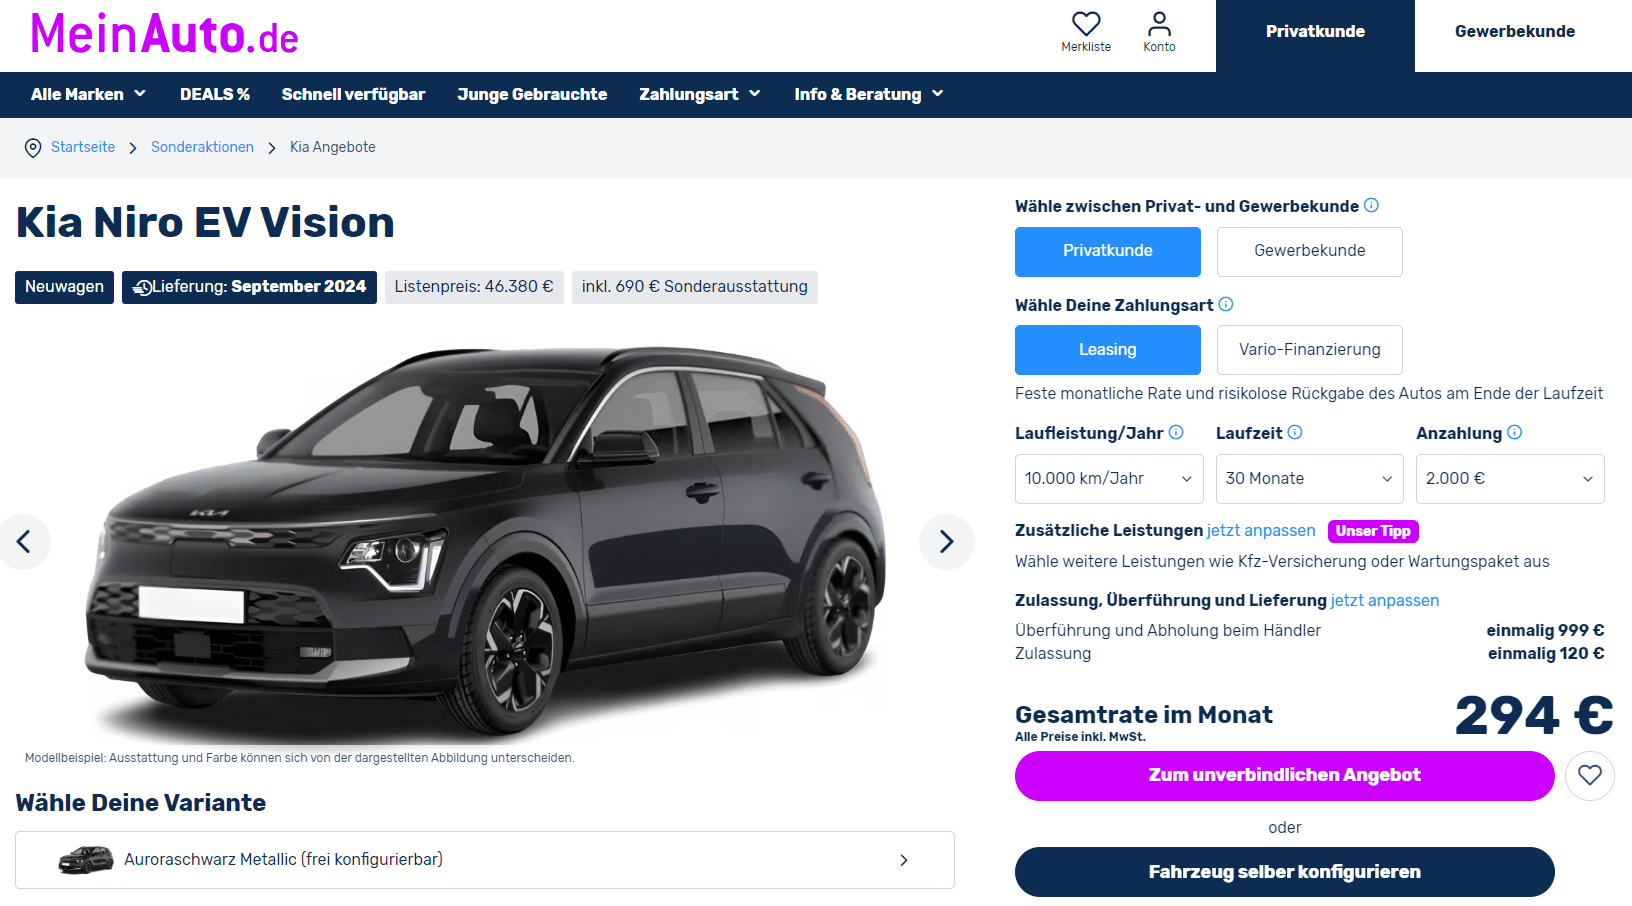The image size is (1632, 906).
Task: Click jetzt anpassen next to Zusätzliche Leistungen
Action: [x=1261, y=531]
